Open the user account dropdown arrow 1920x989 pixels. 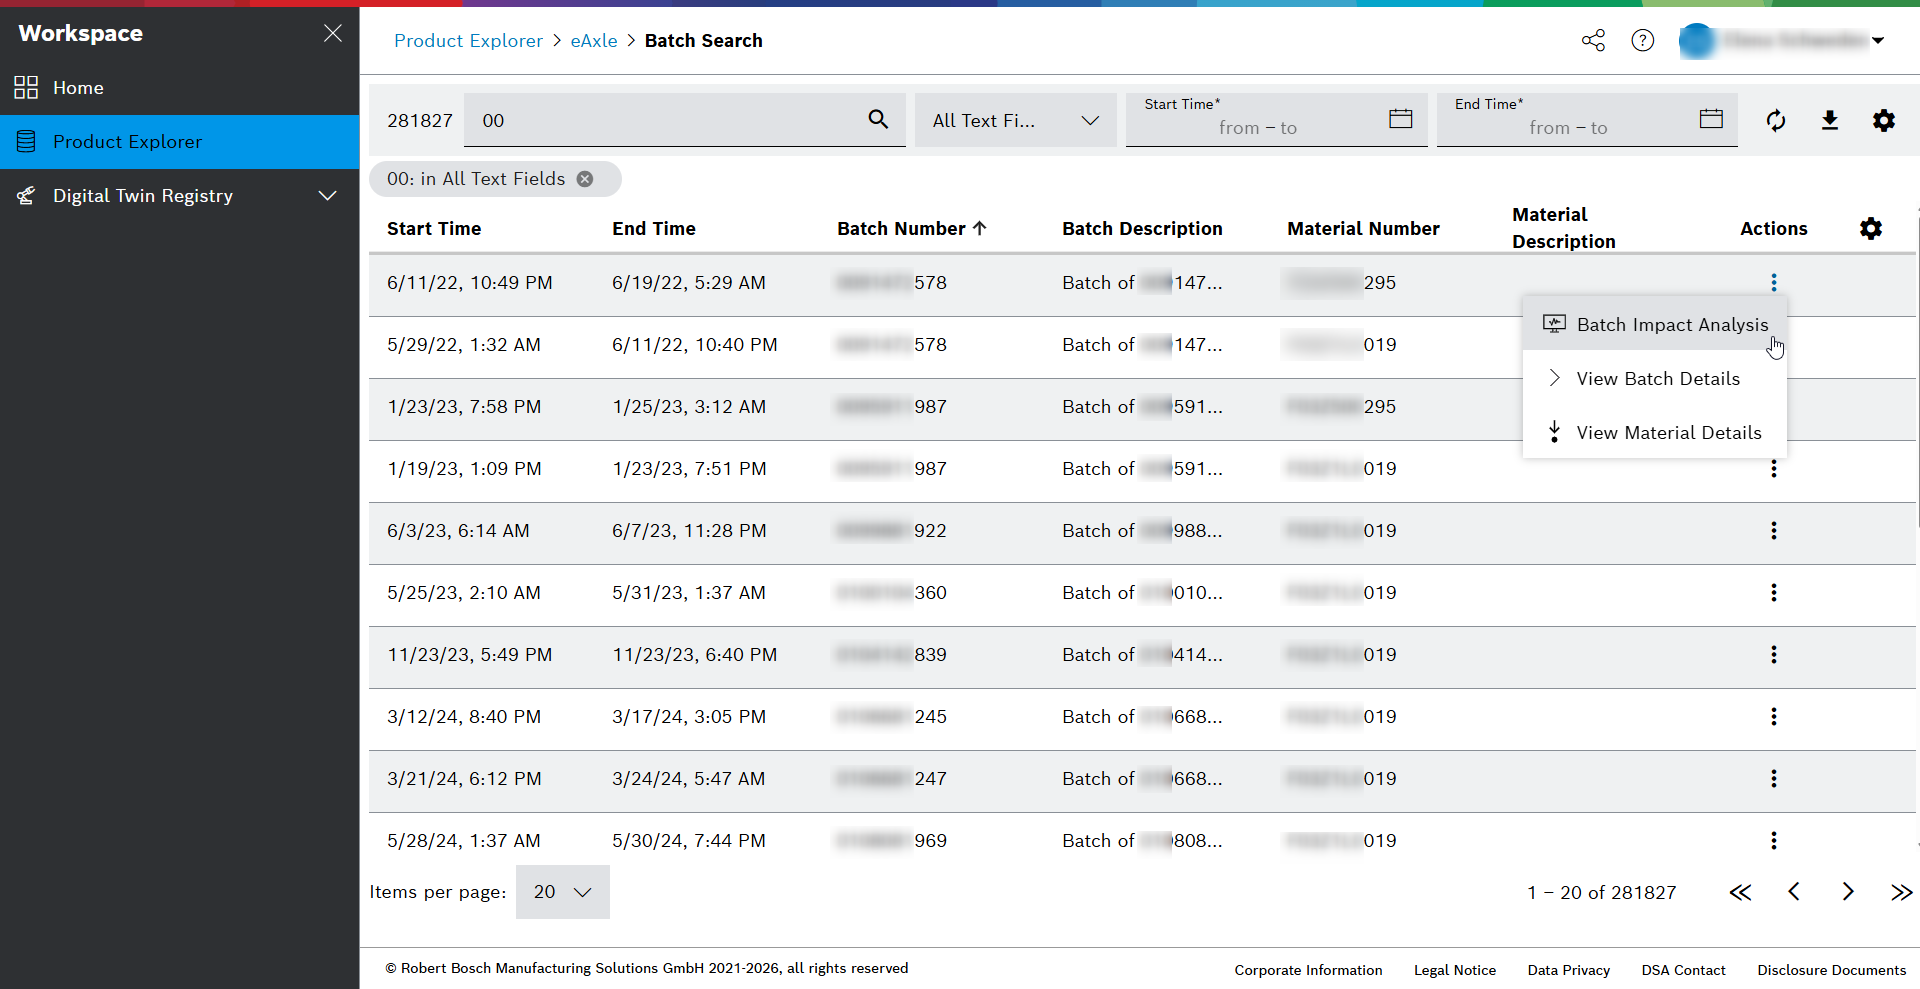(1878, 41)
